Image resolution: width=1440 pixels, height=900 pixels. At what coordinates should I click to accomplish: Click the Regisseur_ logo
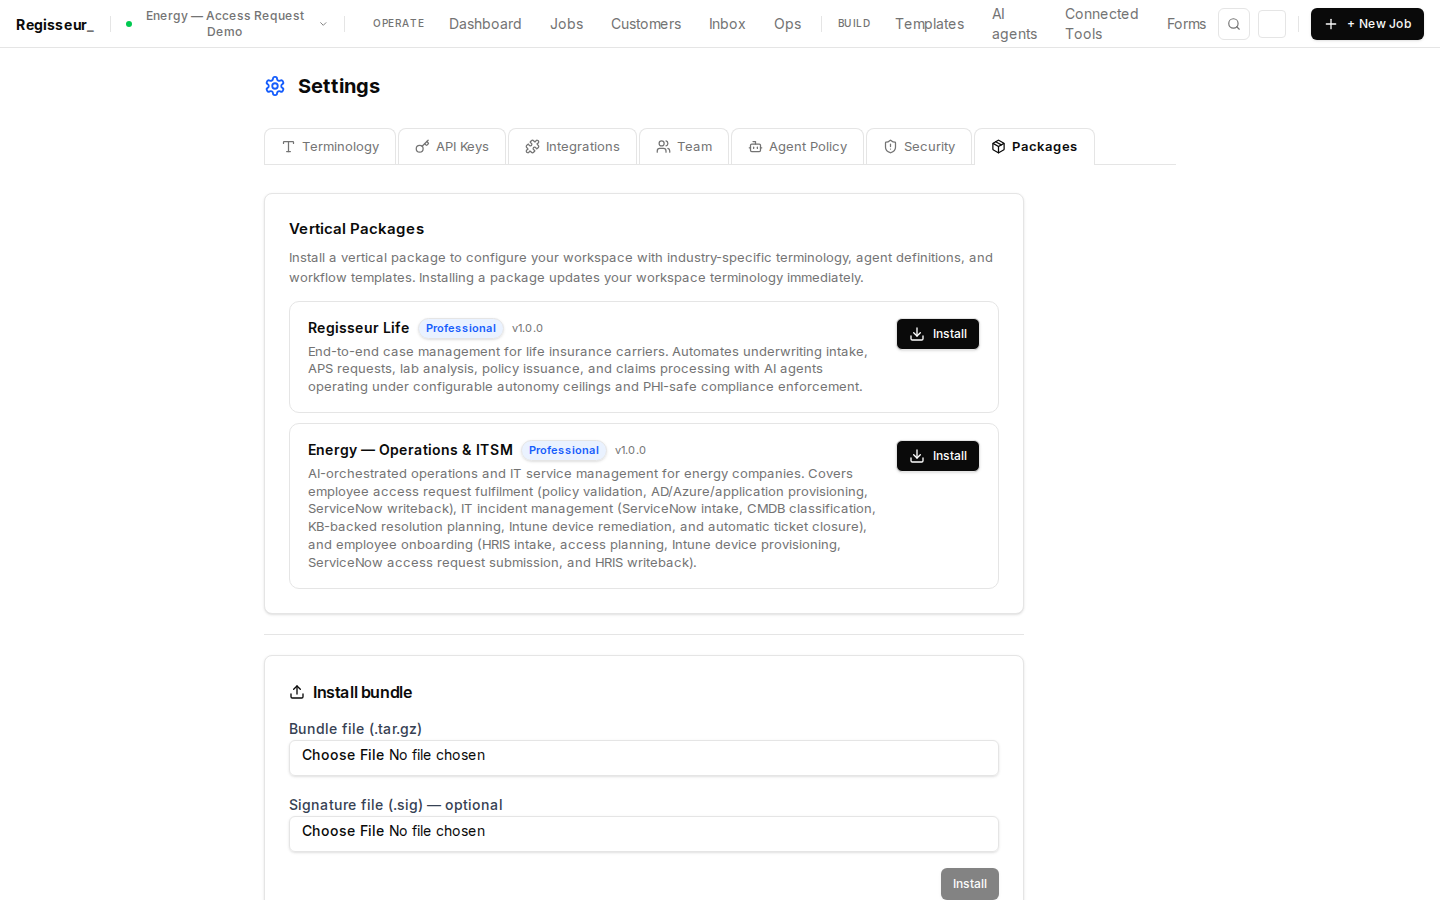(x=55, y=25)
